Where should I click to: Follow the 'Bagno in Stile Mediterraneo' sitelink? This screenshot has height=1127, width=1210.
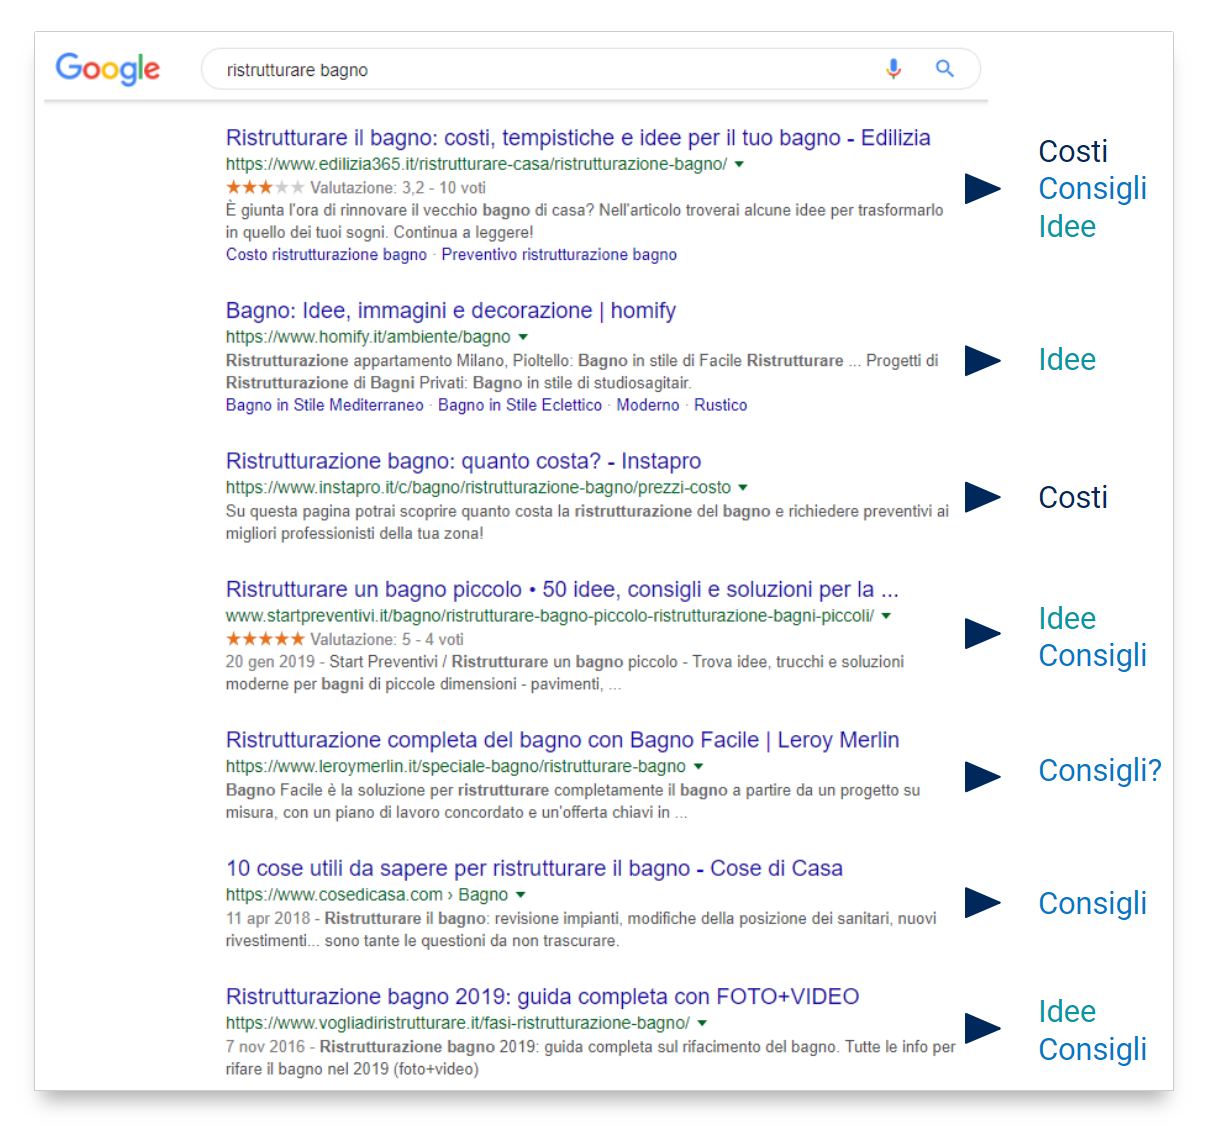coord(325,405)
